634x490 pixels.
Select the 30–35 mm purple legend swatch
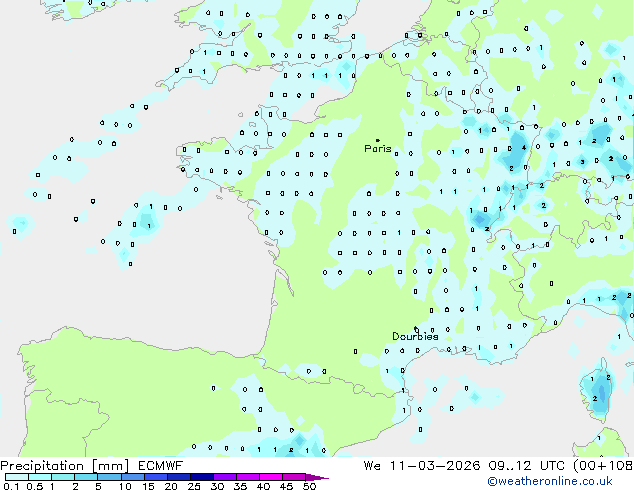[x=224, y=477]
